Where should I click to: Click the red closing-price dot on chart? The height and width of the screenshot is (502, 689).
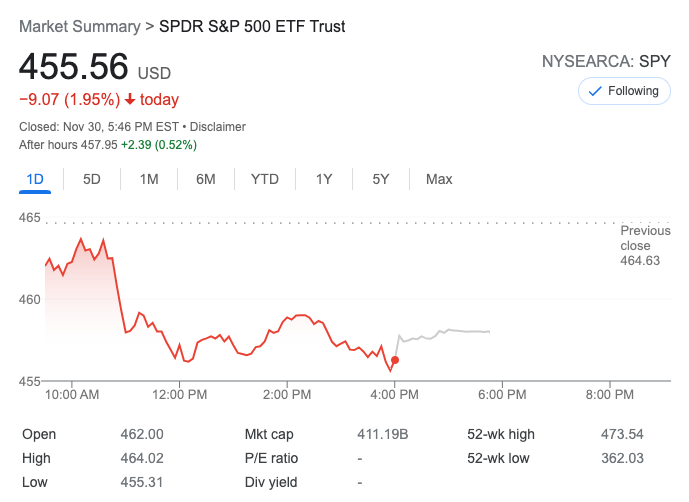(x=396, y=360)
